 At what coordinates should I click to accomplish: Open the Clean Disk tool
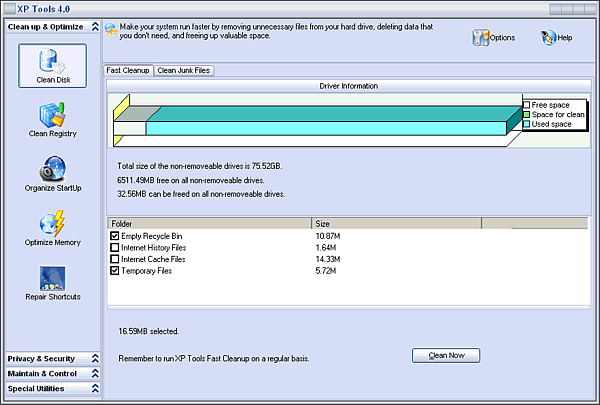(x=52, y=65)
